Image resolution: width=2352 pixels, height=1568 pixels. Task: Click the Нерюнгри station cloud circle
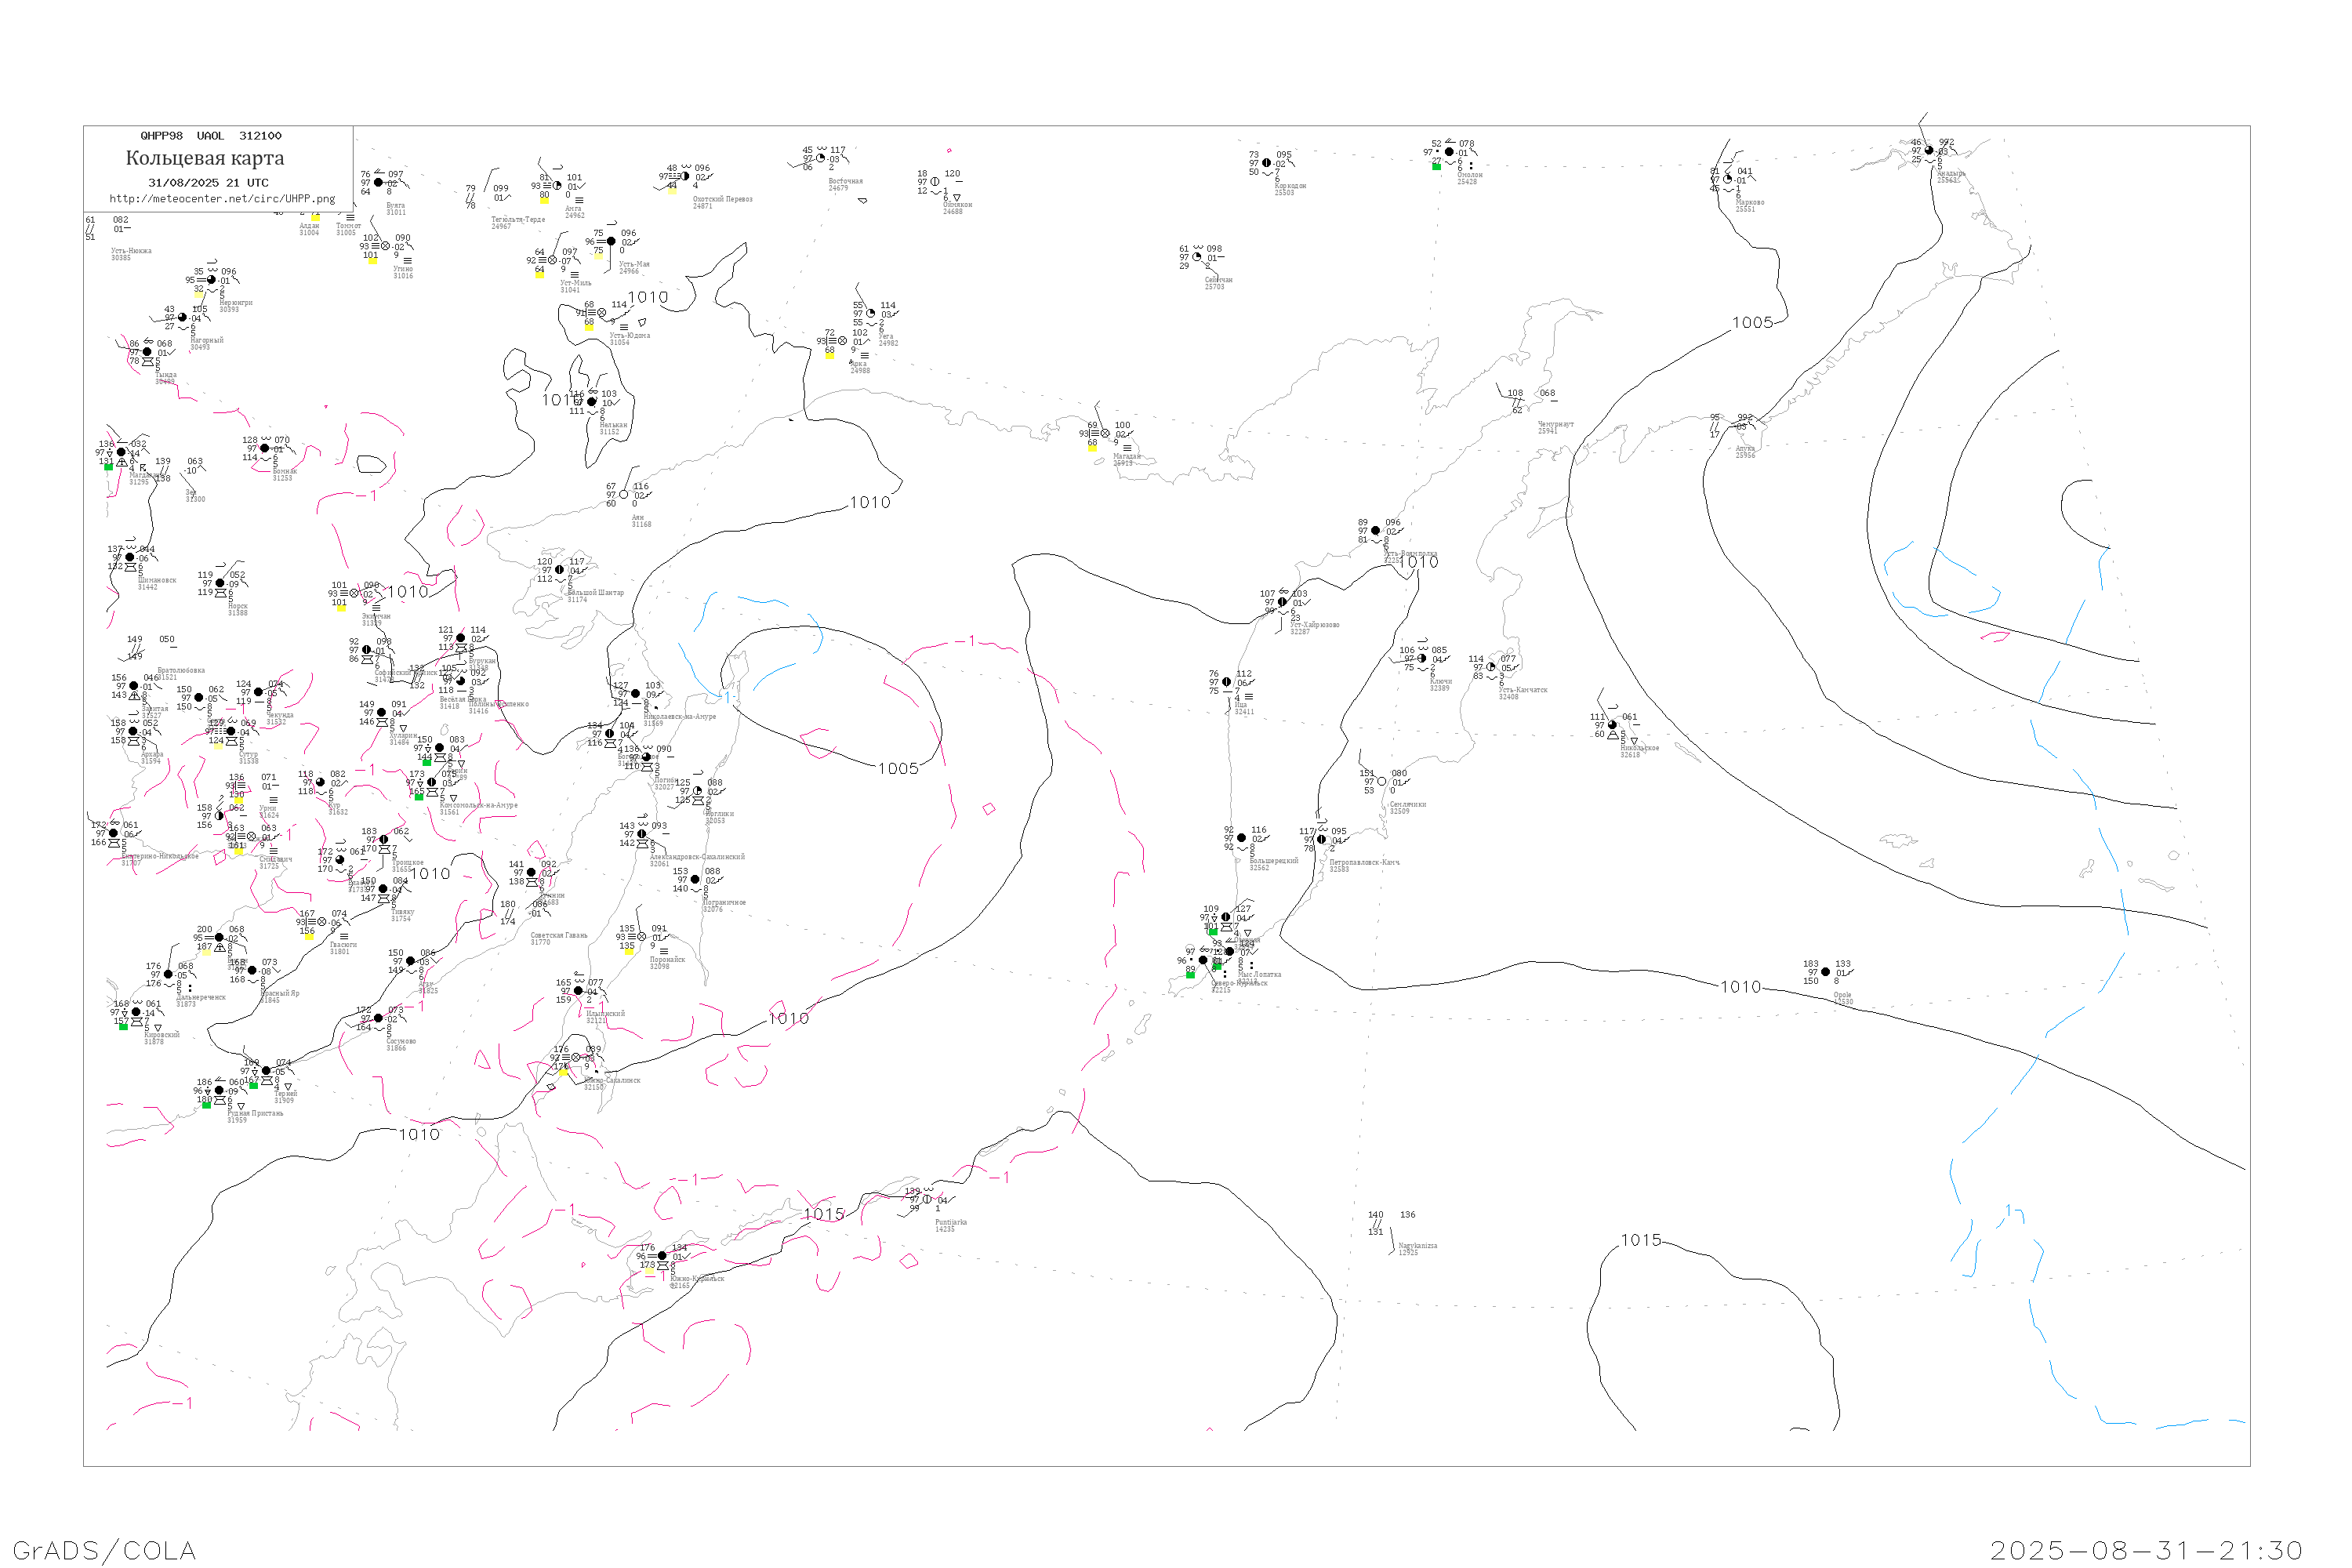point(211,280)
